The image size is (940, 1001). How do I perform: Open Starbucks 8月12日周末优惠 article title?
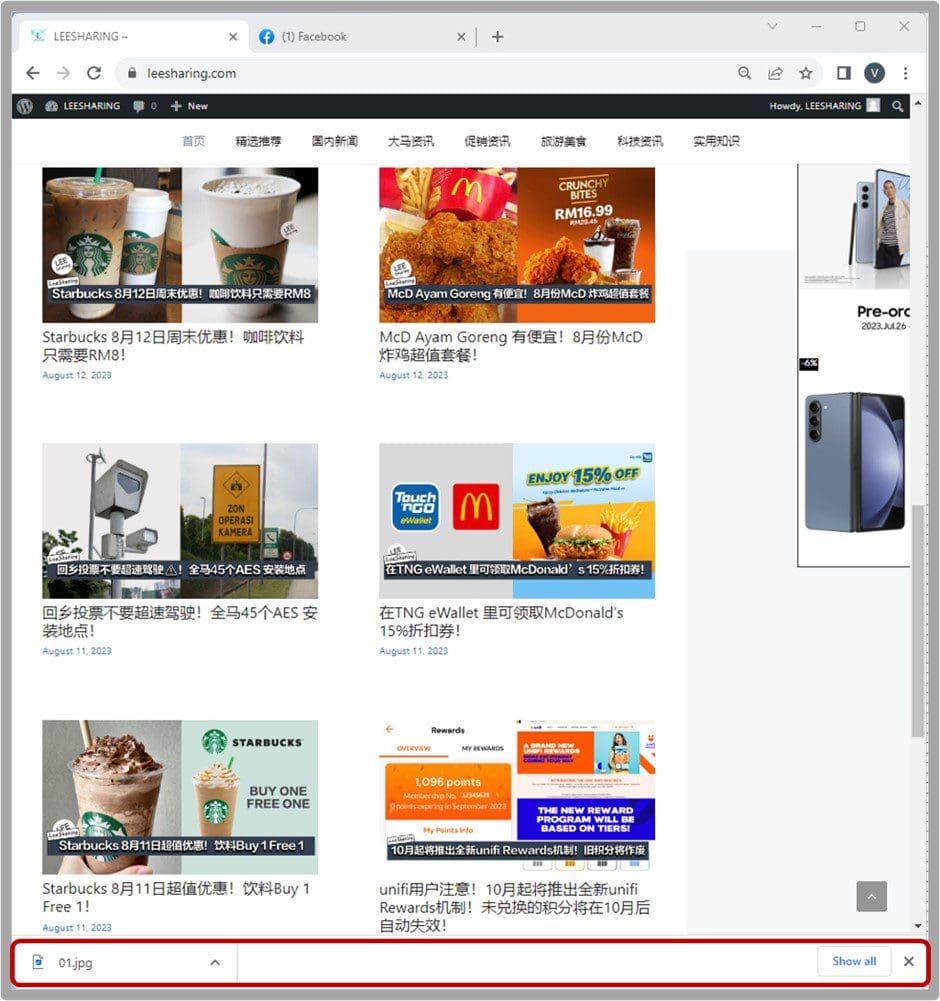click(x=173, y=345)
